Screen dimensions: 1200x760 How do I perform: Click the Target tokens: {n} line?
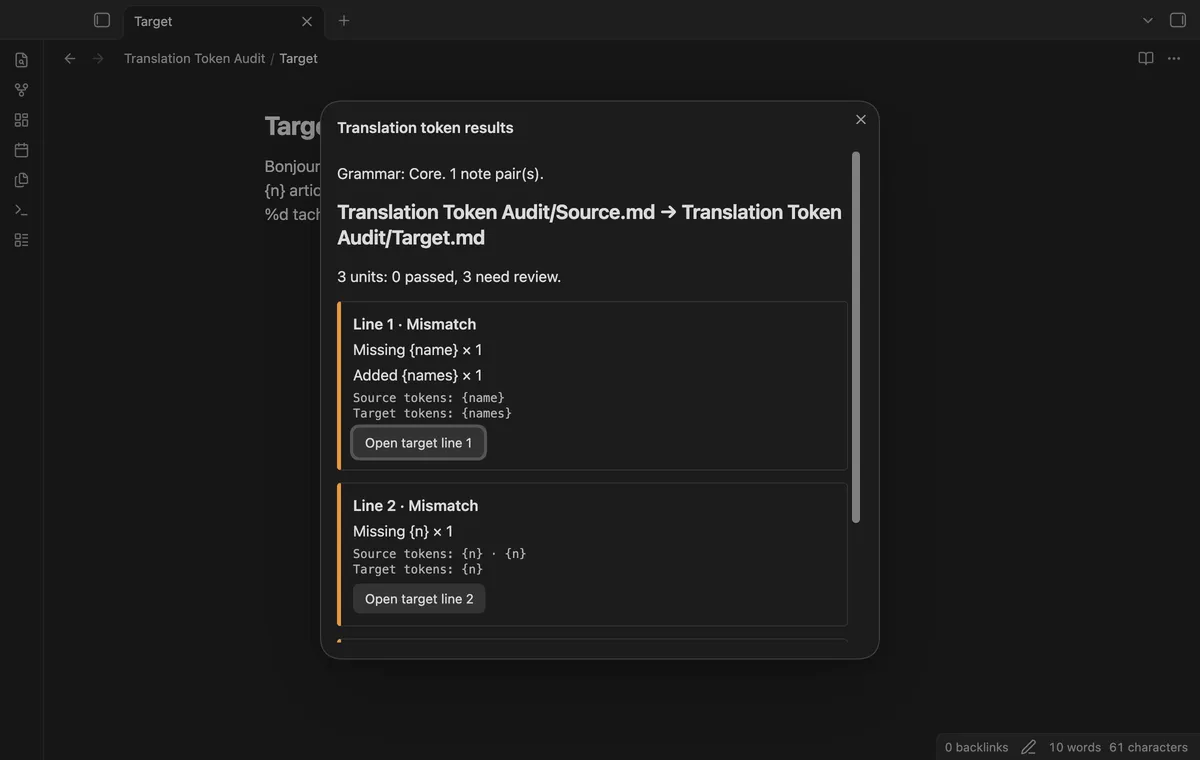[x=418, y=569]
